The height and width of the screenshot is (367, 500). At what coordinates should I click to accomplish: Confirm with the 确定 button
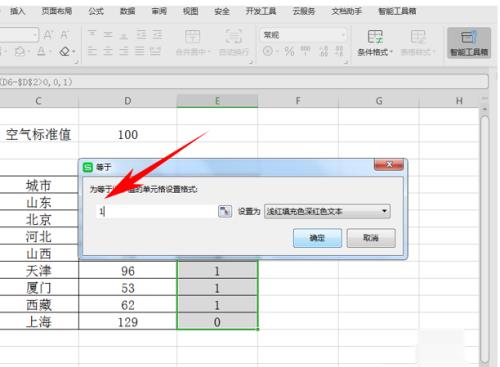click(x=317, y=238)
